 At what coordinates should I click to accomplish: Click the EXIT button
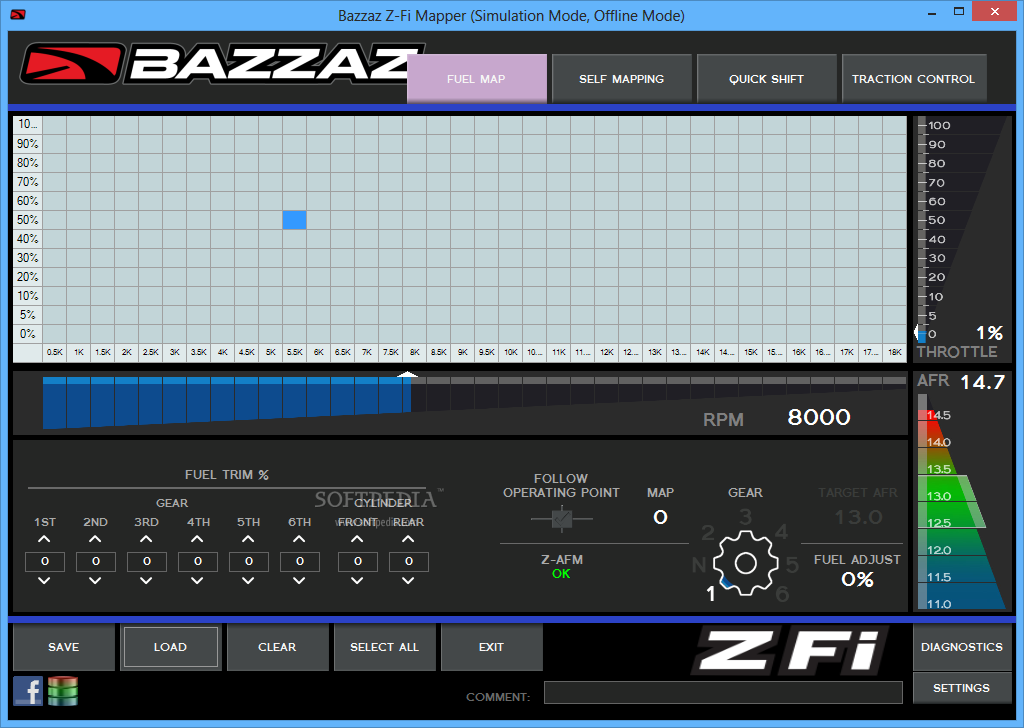coord(492,647)
